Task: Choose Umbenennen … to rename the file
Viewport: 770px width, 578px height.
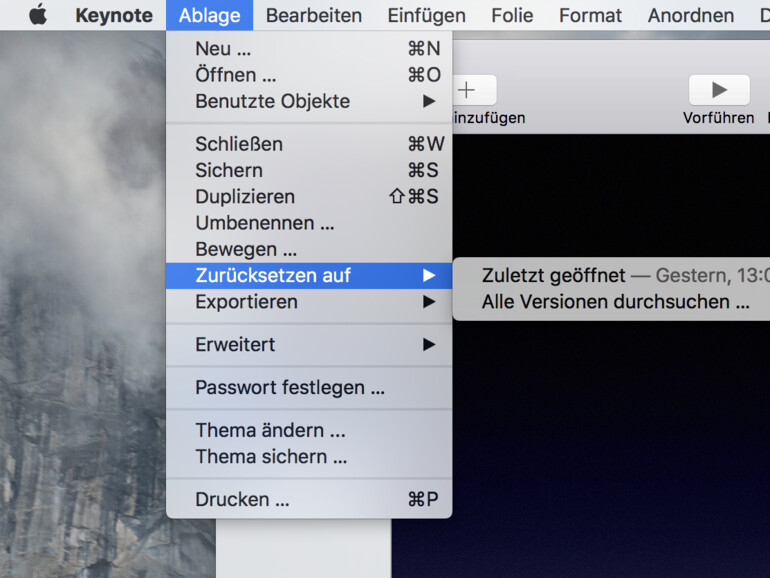Action: (x=309, y=223)
